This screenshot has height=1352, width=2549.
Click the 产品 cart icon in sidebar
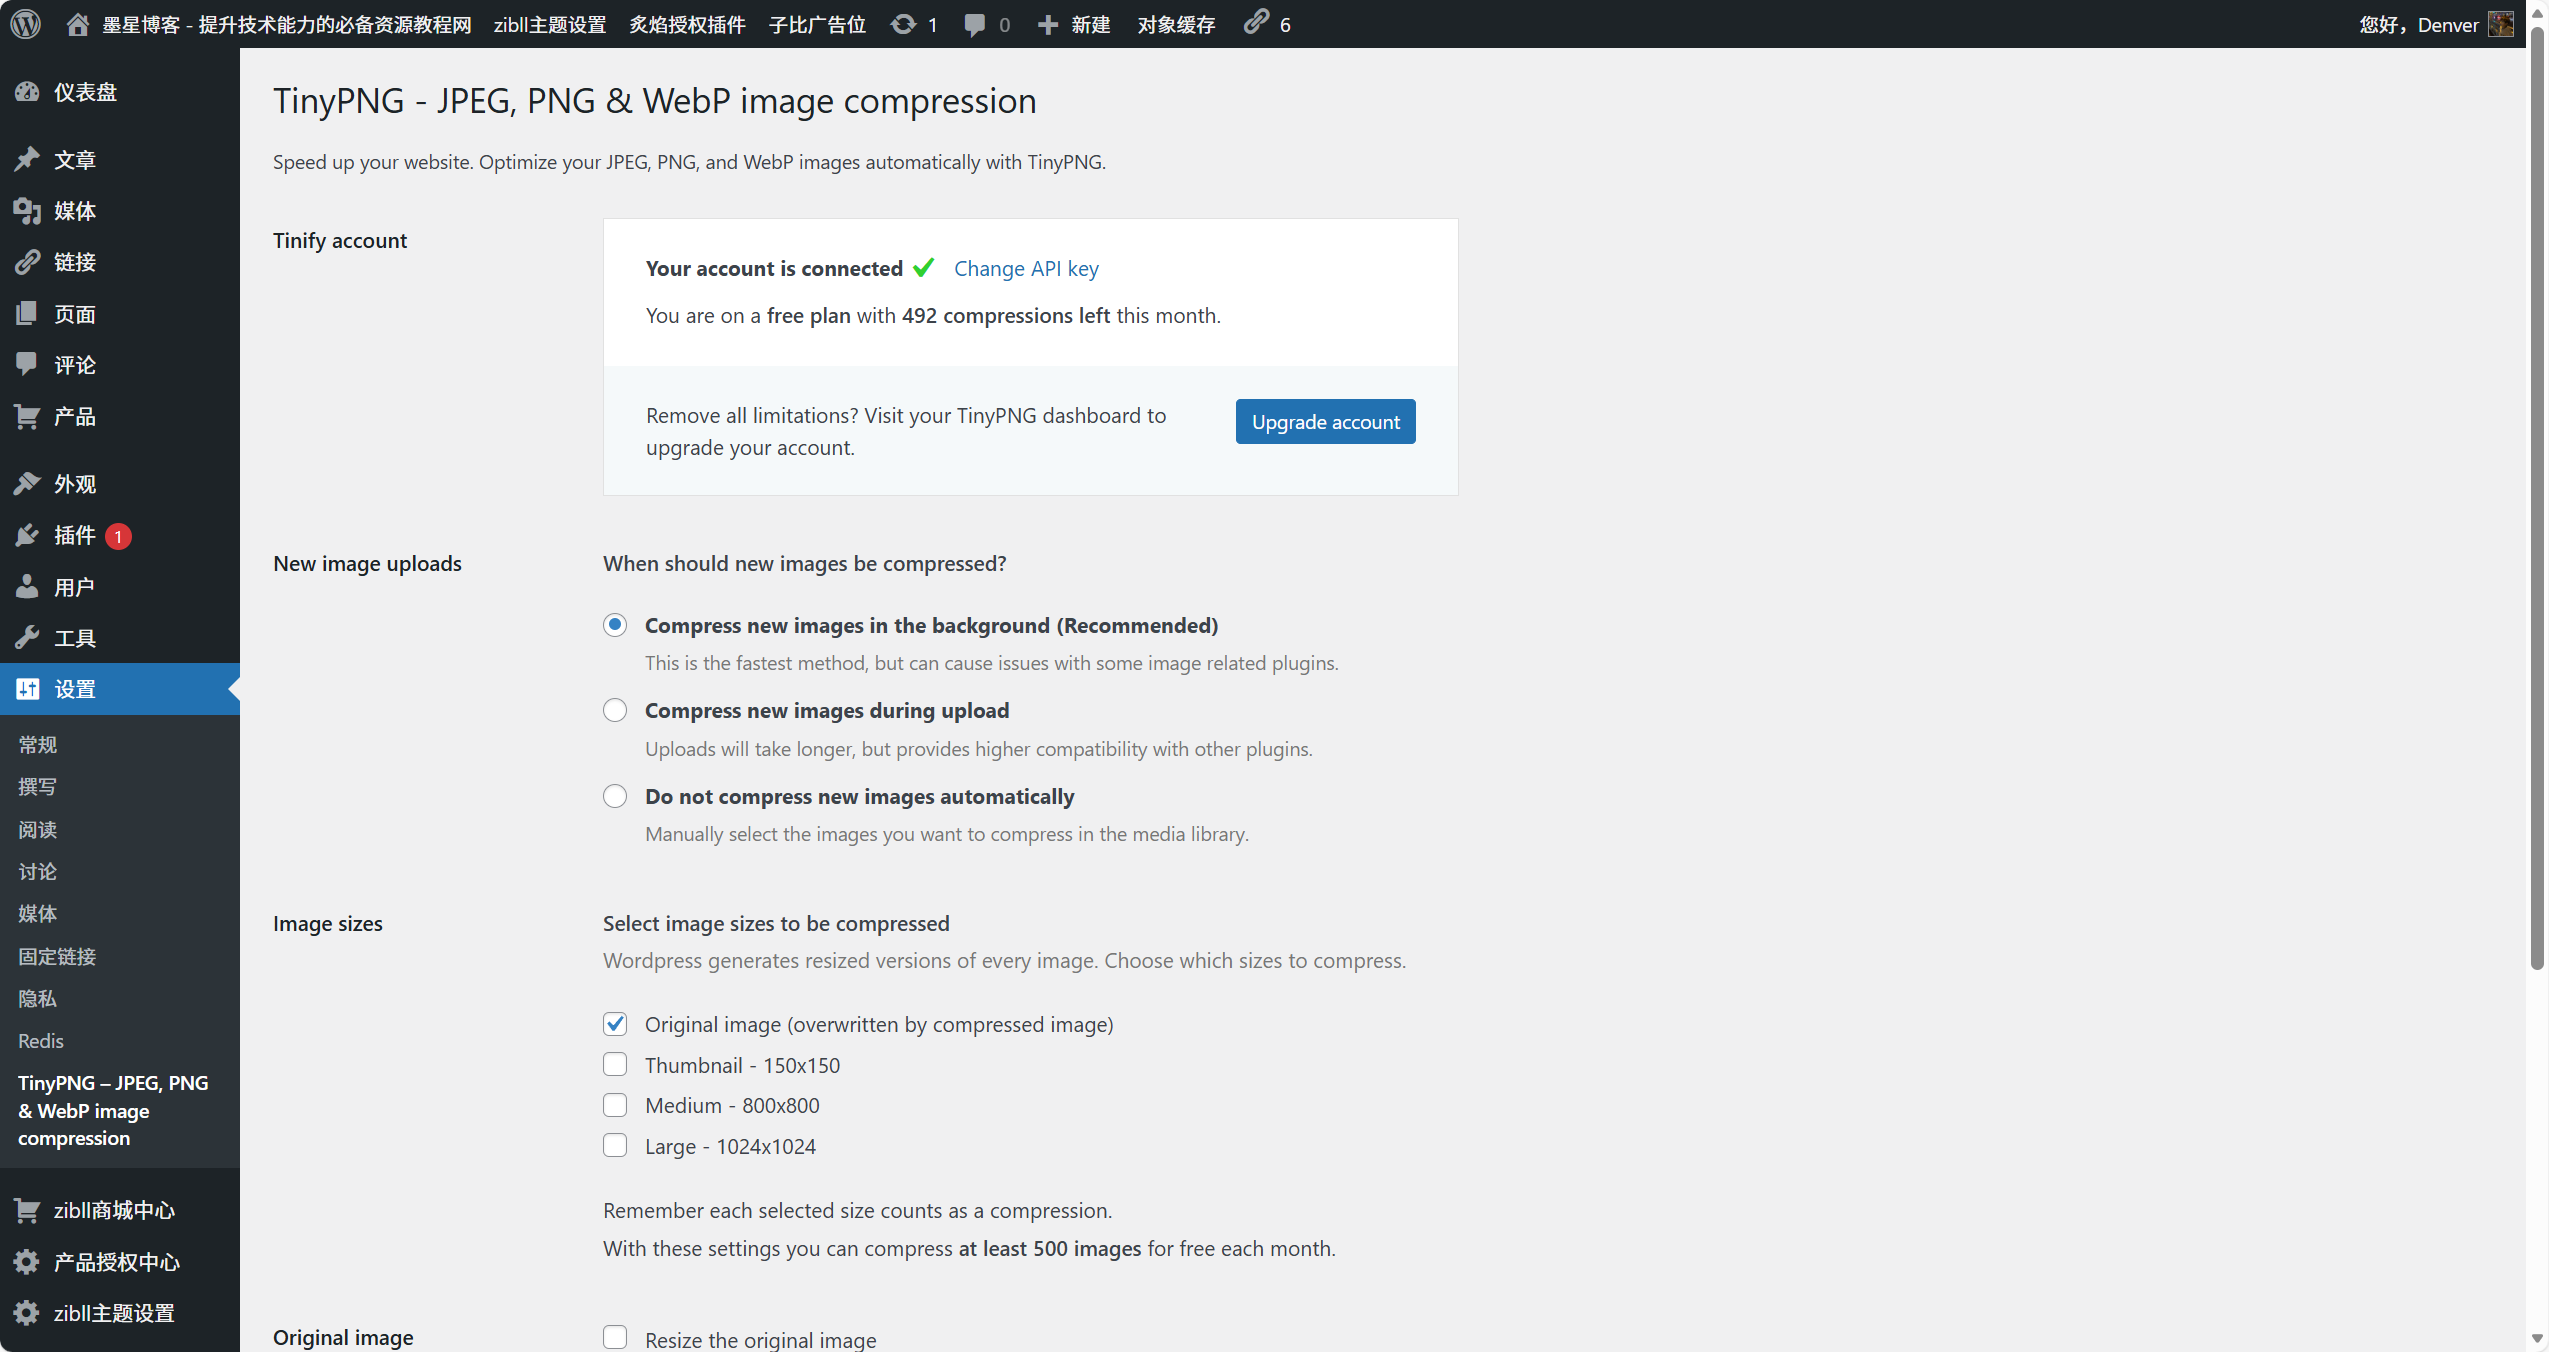click(x=27, y=417)
